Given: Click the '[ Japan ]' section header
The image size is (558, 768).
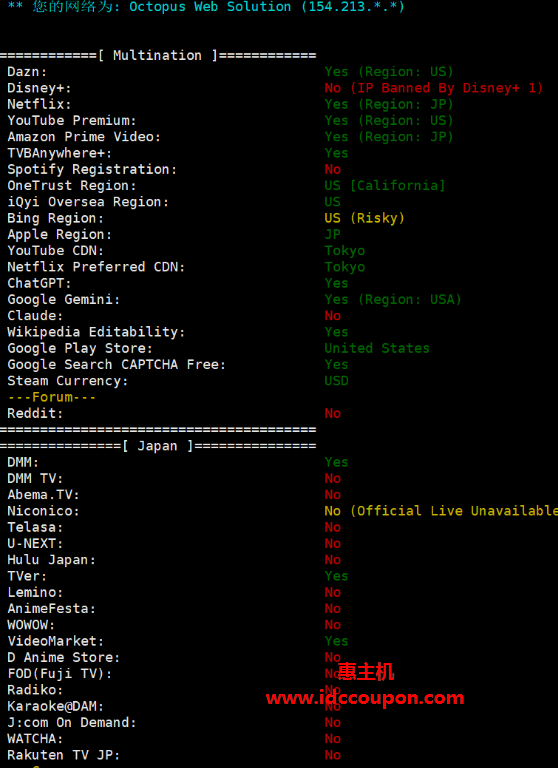Looking at the screenshot, I should 158,446.
